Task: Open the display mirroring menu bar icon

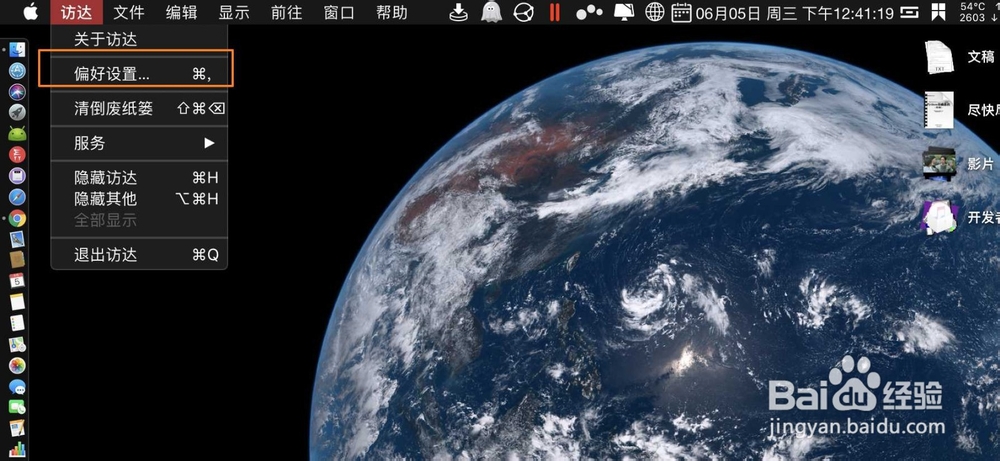Action: (x=623, y=12)
